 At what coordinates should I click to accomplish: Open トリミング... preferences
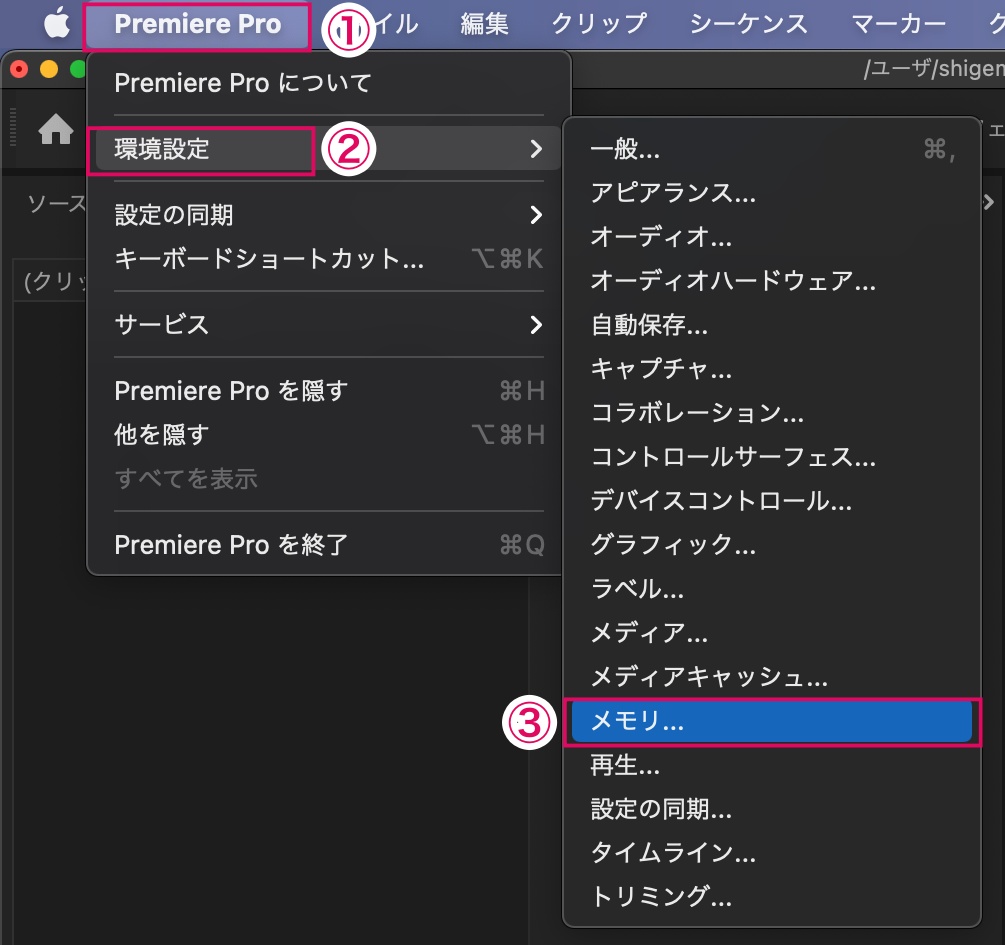click(772, 897)
